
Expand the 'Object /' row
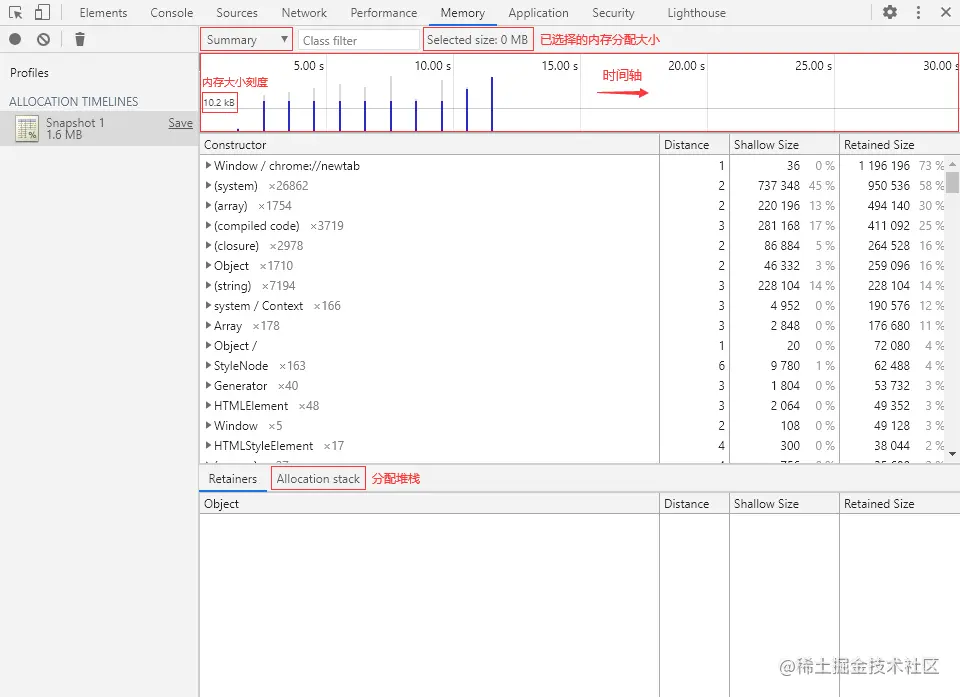click(x=208, y=345)
